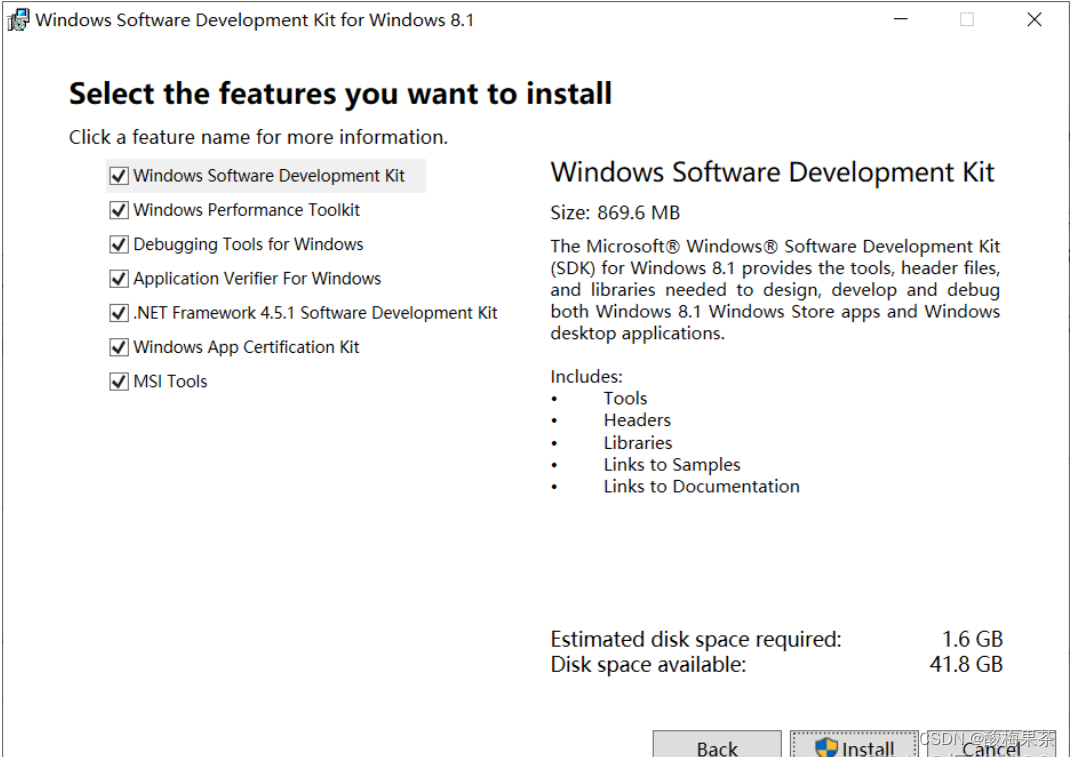This screenshot has width=1071, height=757.
Task: Click the Size: 869.6 MB text
Action: pyautogui.click(x=615, y=212)
